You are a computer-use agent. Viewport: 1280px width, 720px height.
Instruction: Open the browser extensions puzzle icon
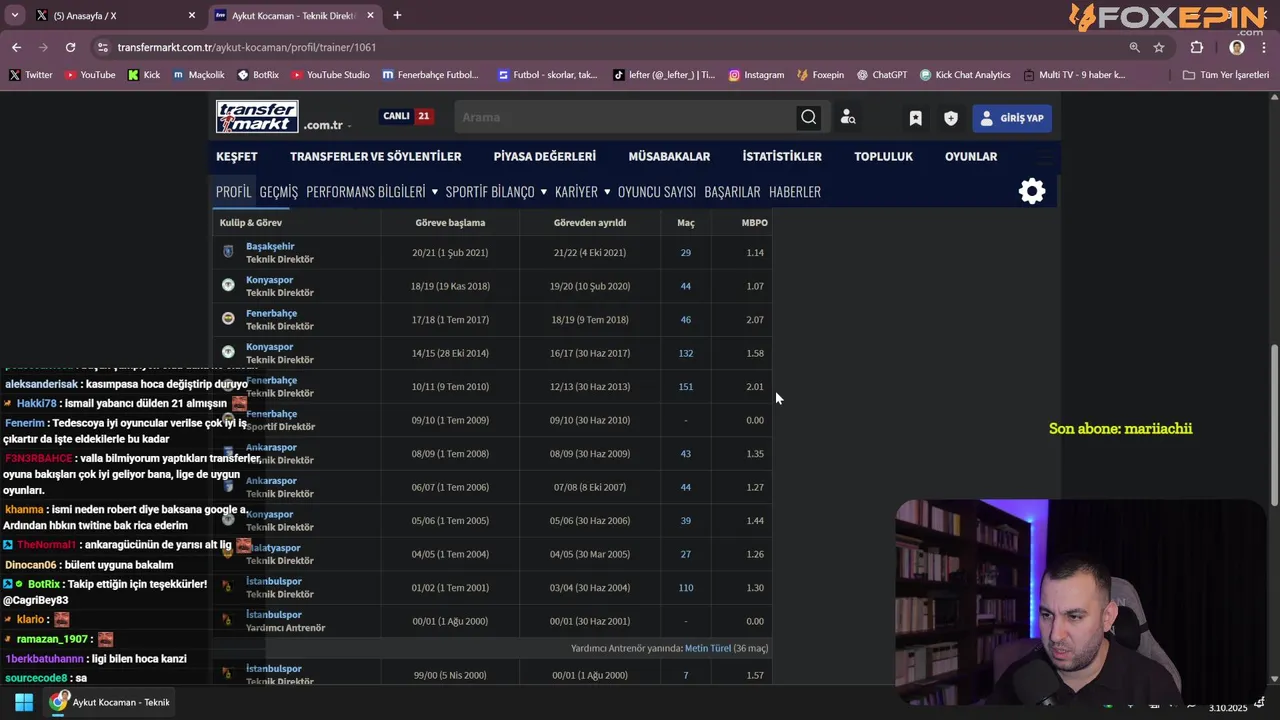coord(1197,47)
